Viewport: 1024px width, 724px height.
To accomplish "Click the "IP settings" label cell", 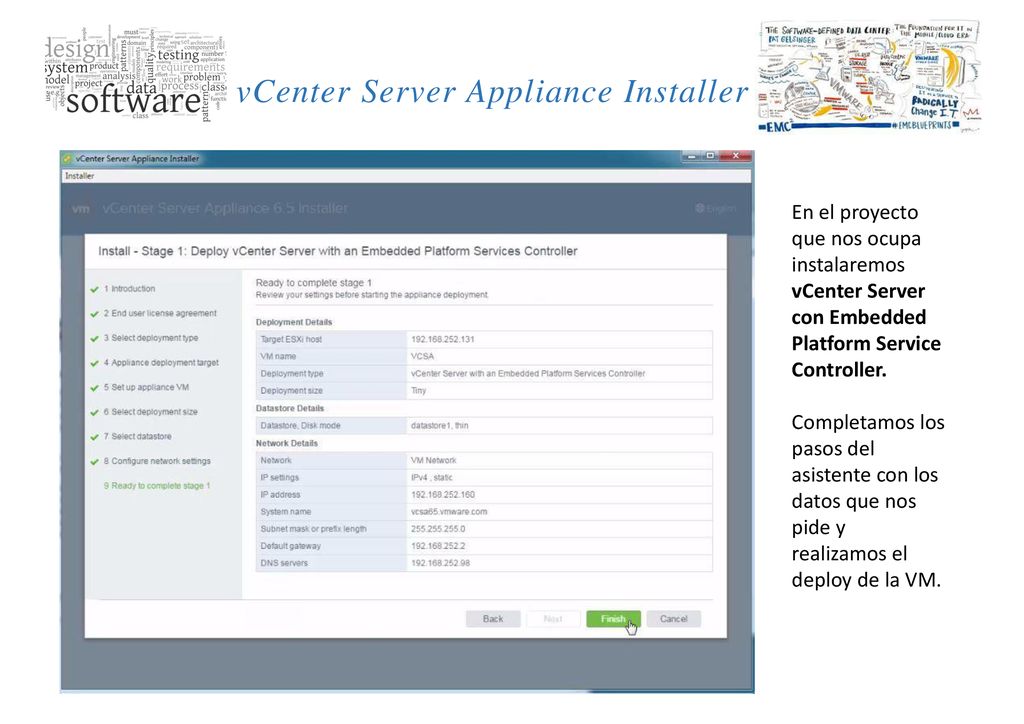I will point(331,477).
